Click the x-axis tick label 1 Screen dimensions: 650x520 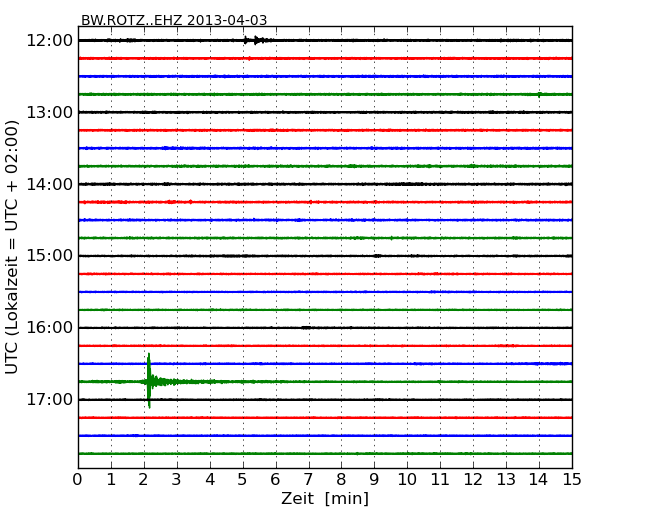[x=111, y=479]
